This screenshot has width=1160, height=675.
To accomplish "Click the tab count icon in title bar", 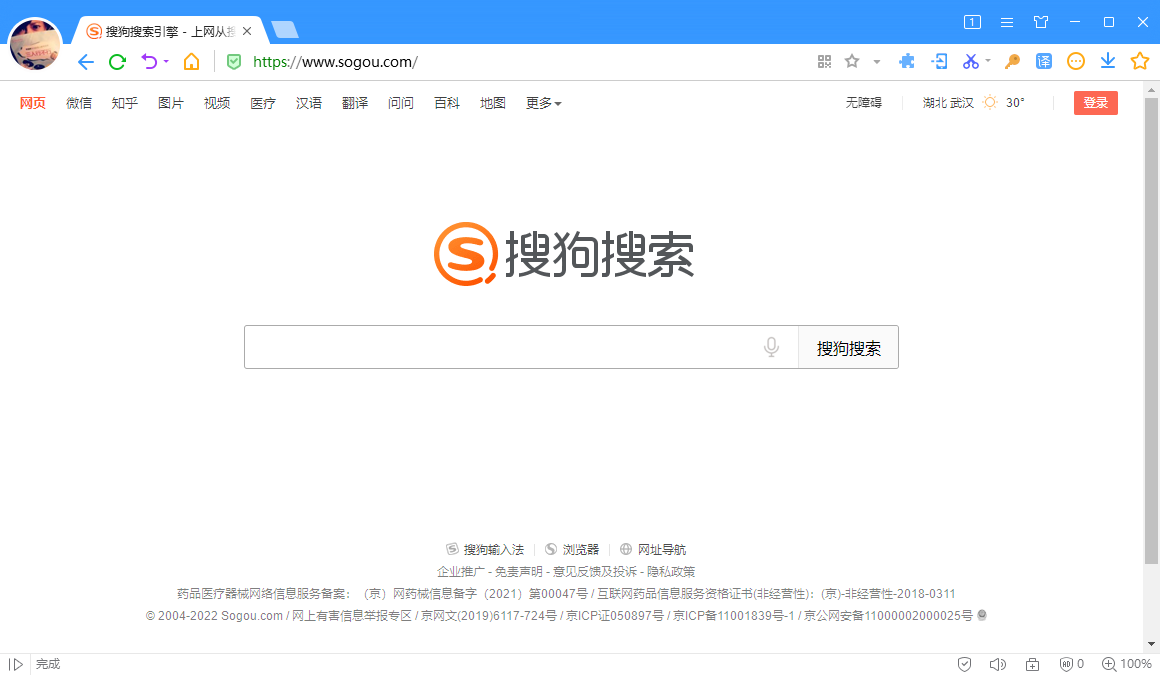I will (972, 22).
